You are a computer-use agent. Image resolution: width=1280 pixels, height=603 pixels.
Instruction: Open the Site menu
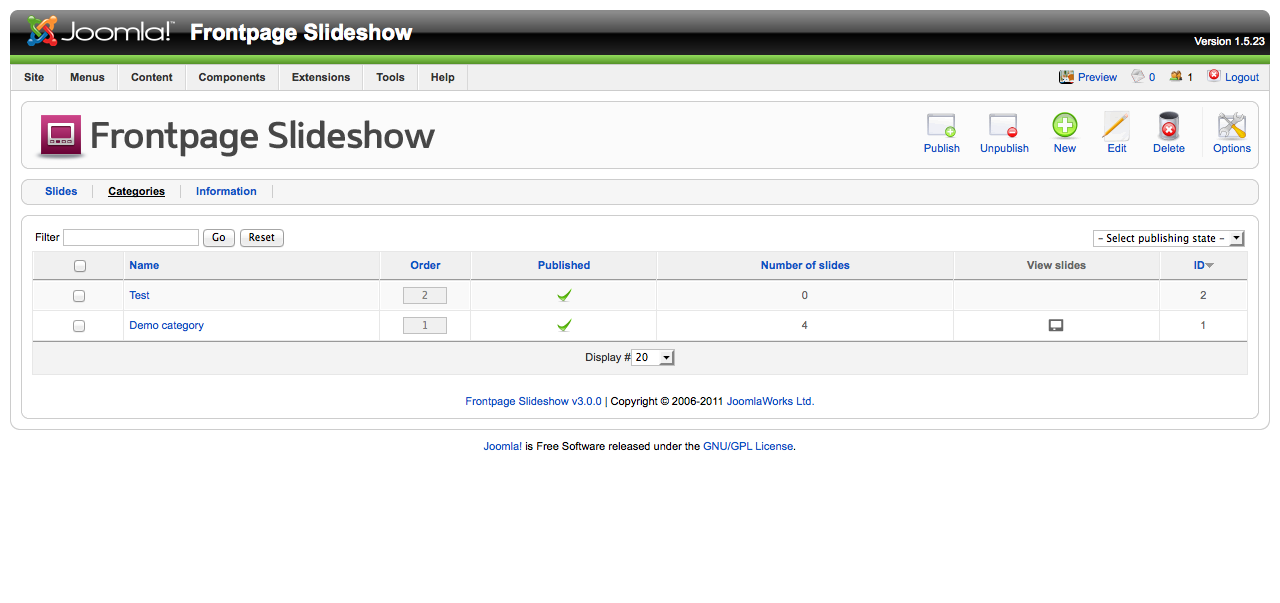point(34,77)
